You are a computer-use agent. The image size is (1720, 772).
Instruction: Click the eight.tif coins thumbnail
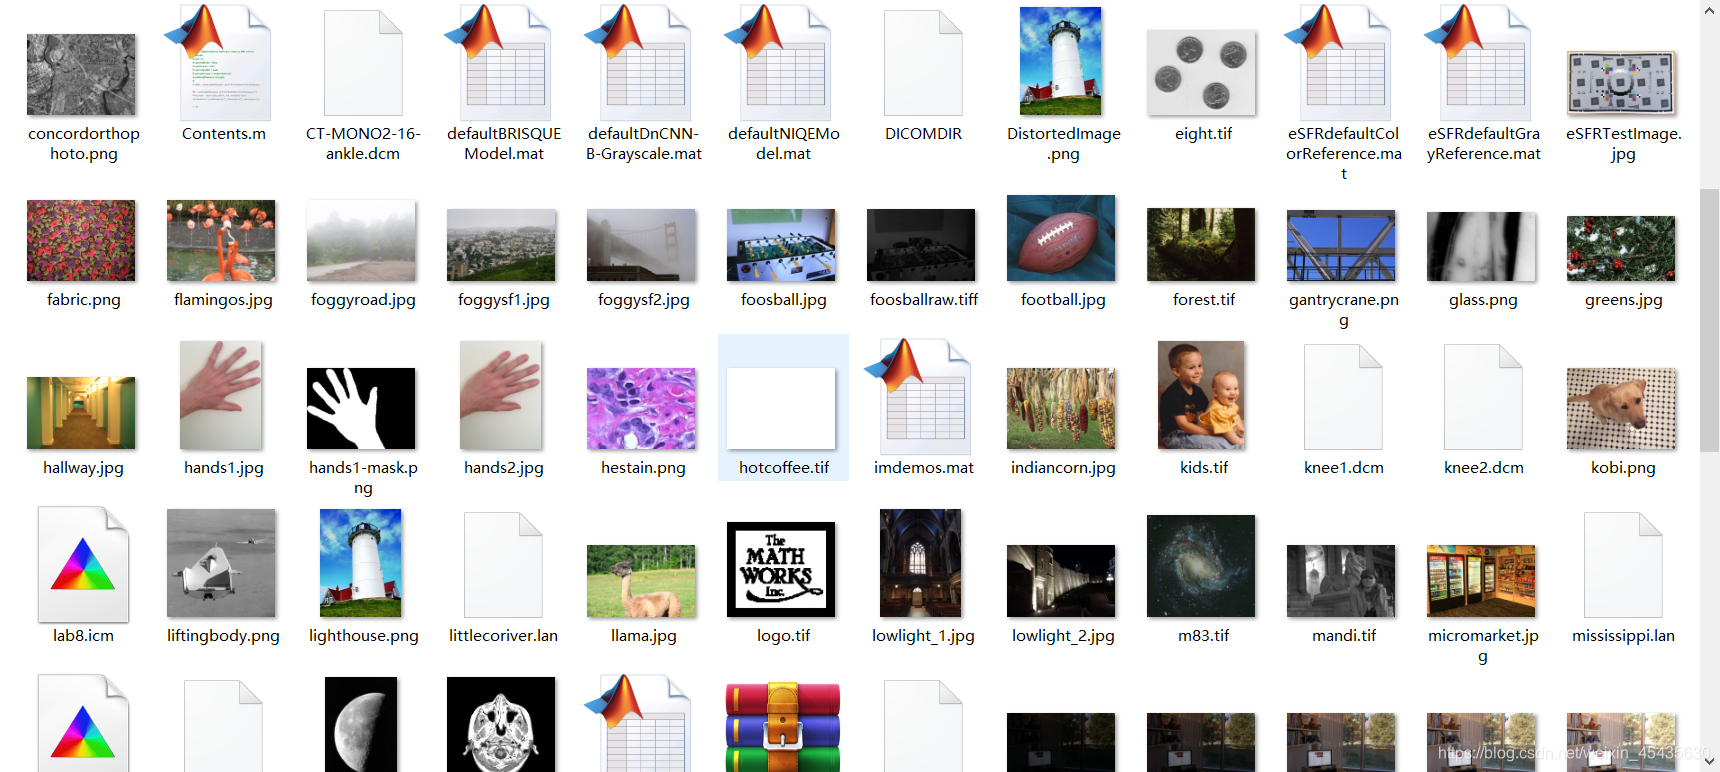[1201, 72]
